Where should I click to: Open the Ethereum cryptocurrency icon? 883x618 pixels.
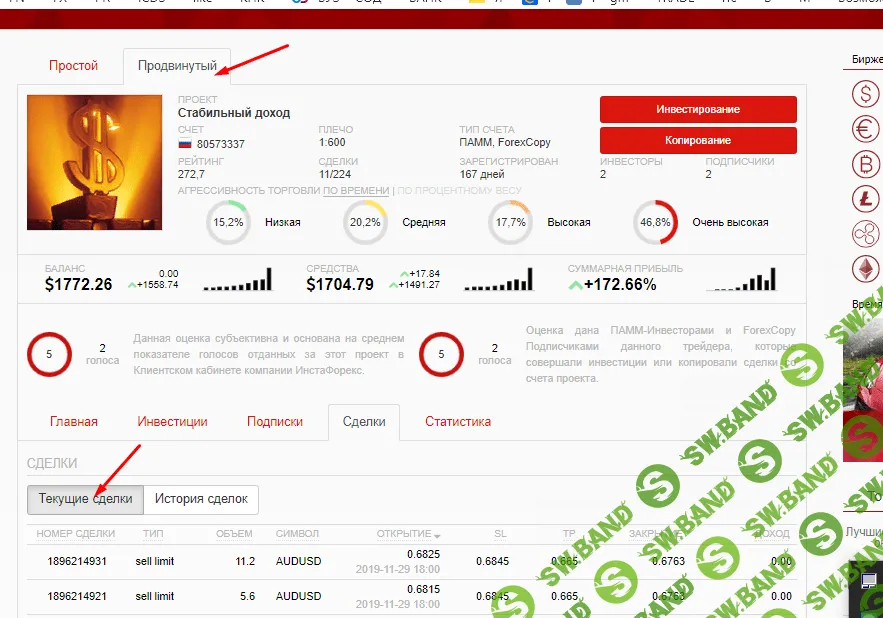point(865,269)
